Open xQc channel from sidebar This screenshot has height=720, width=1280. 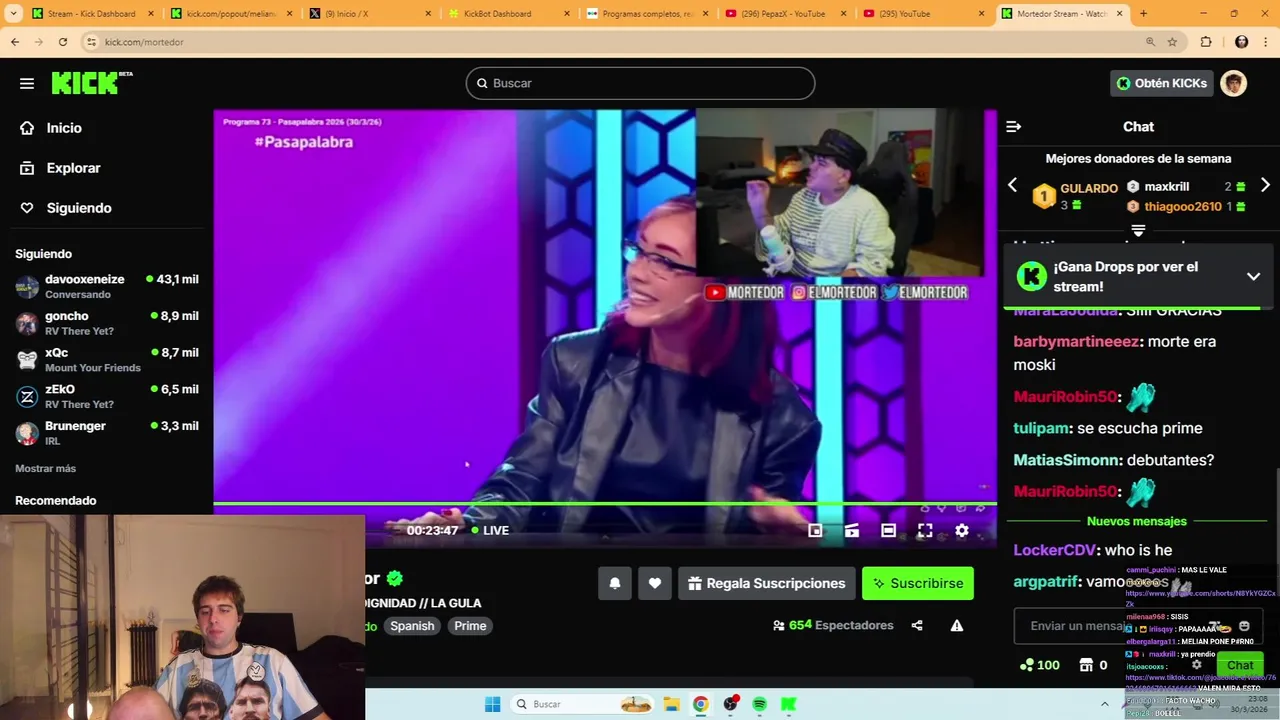107,359
